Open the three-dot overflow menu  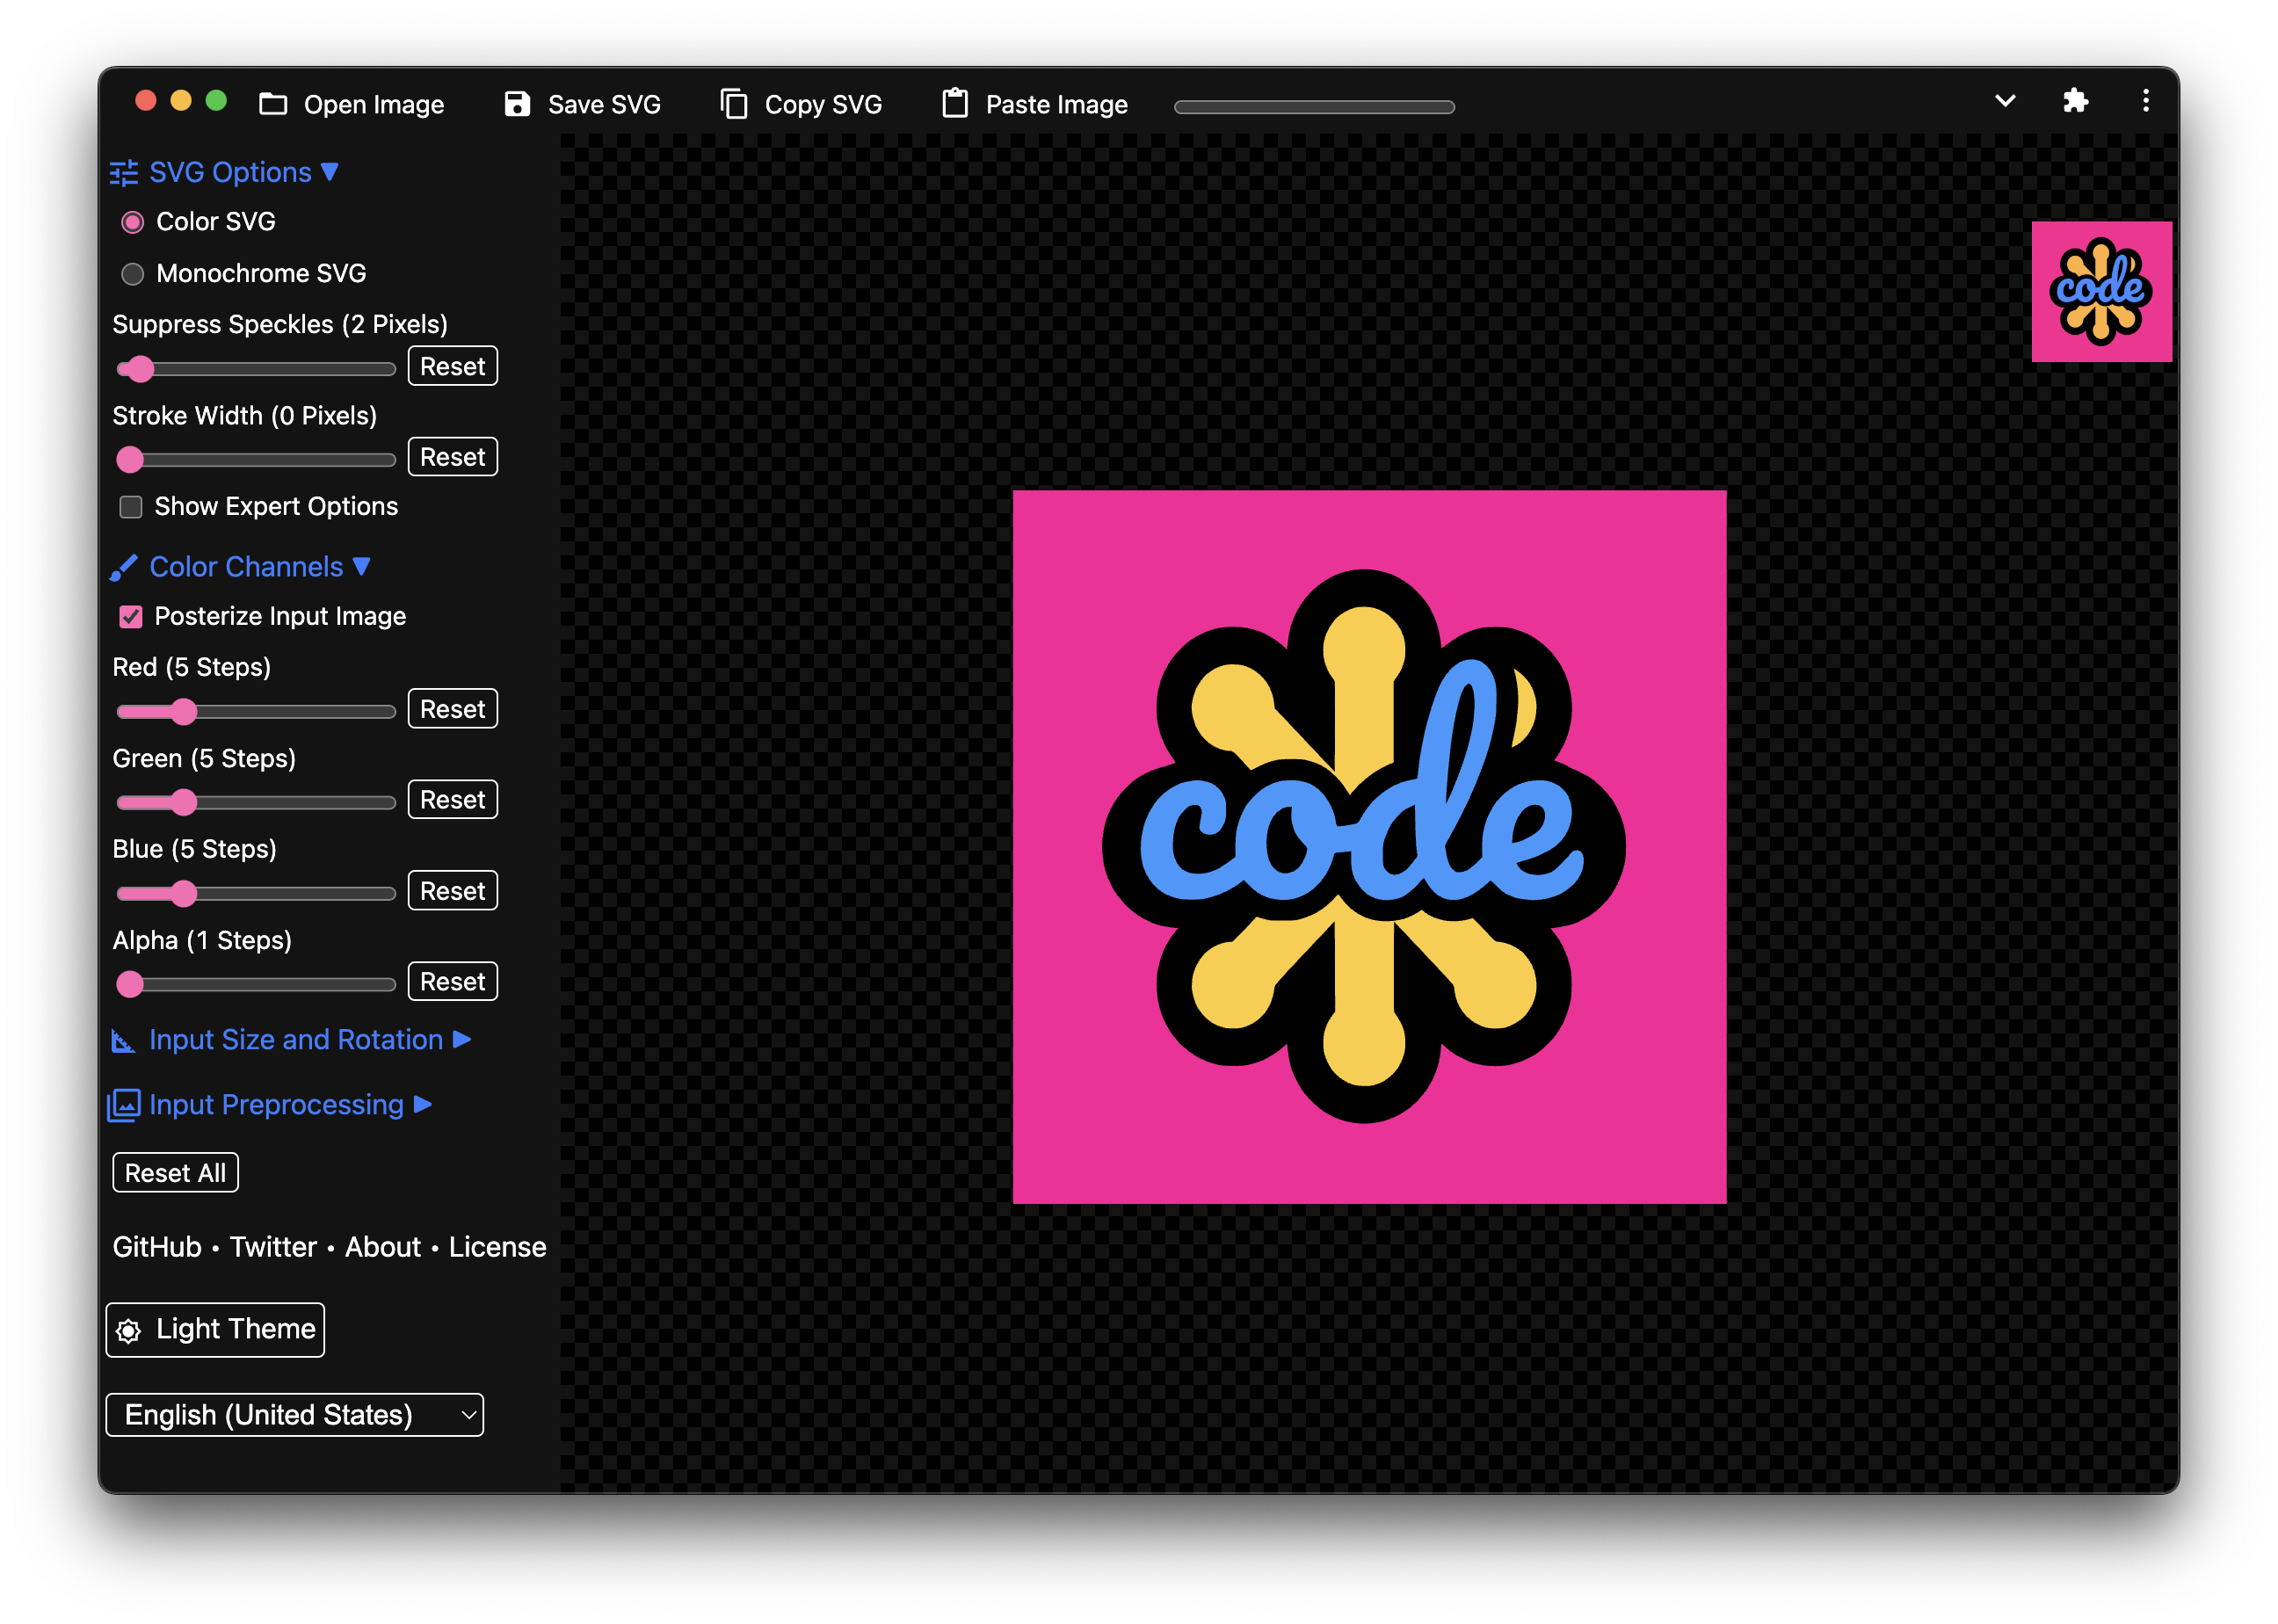pos(2145,101)
